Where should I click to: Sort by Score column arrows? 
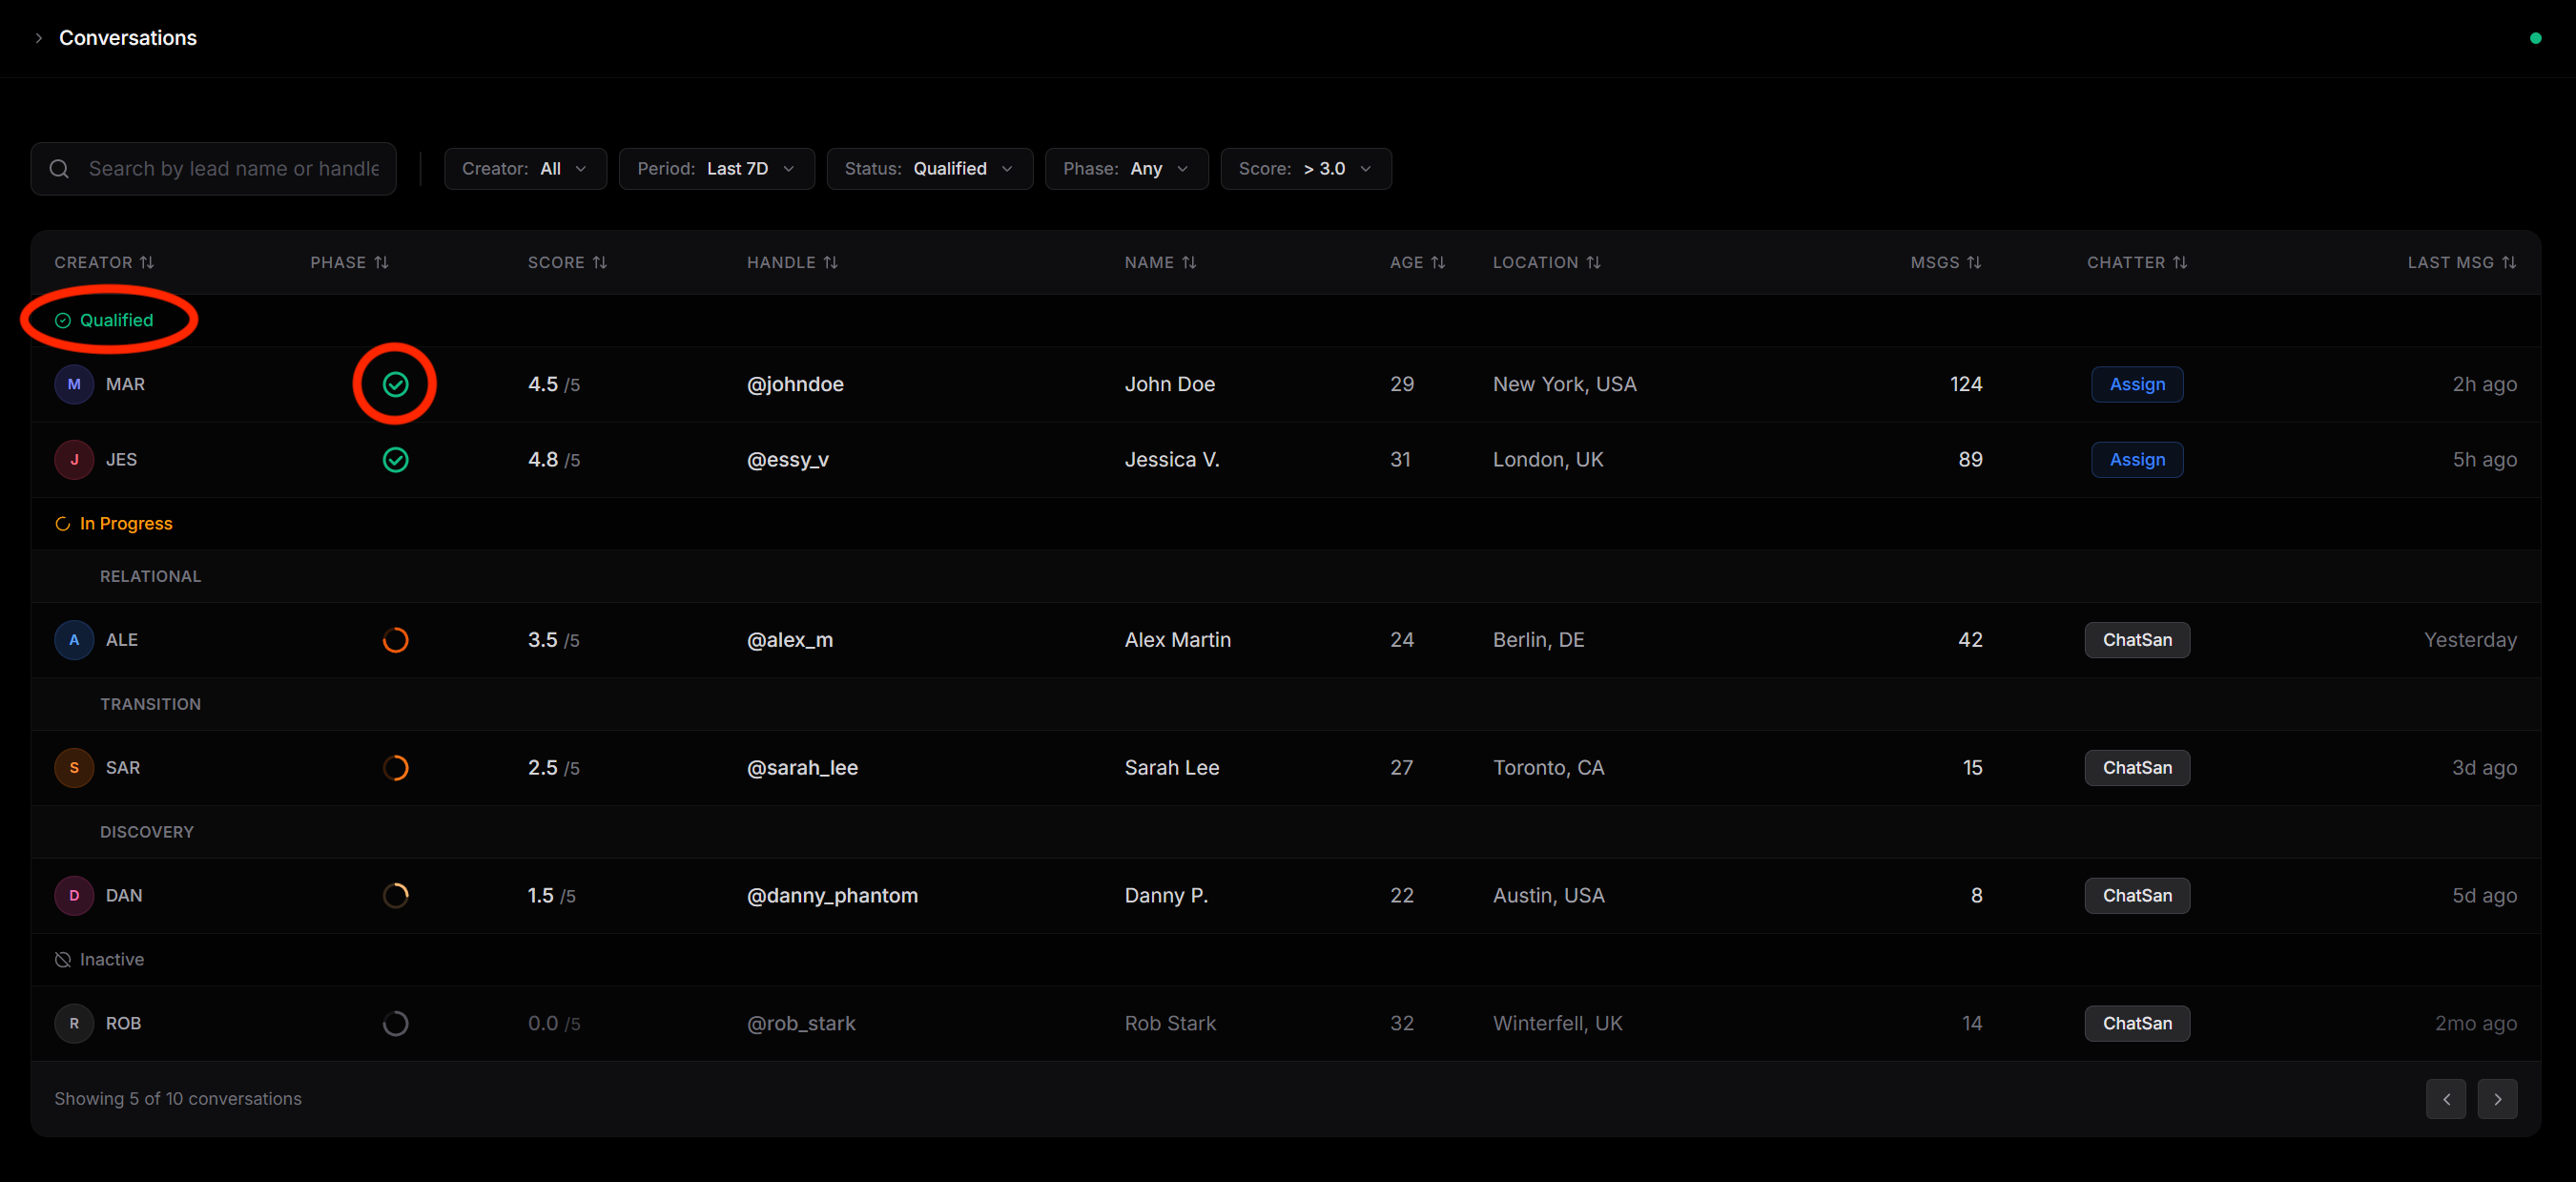[x=600, y=262]
